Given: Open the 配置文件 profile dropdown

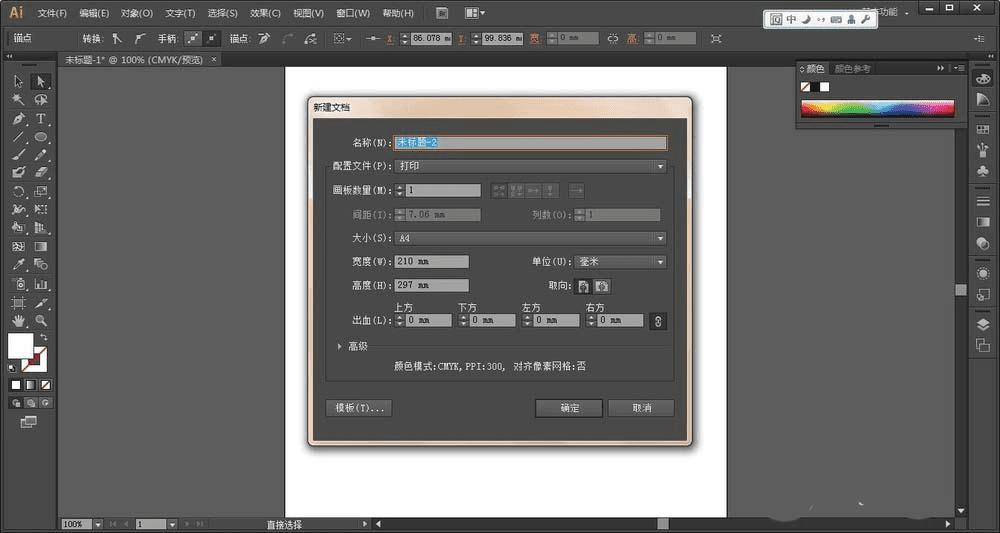Looking at the screenshot, I should tap(530, 166).
